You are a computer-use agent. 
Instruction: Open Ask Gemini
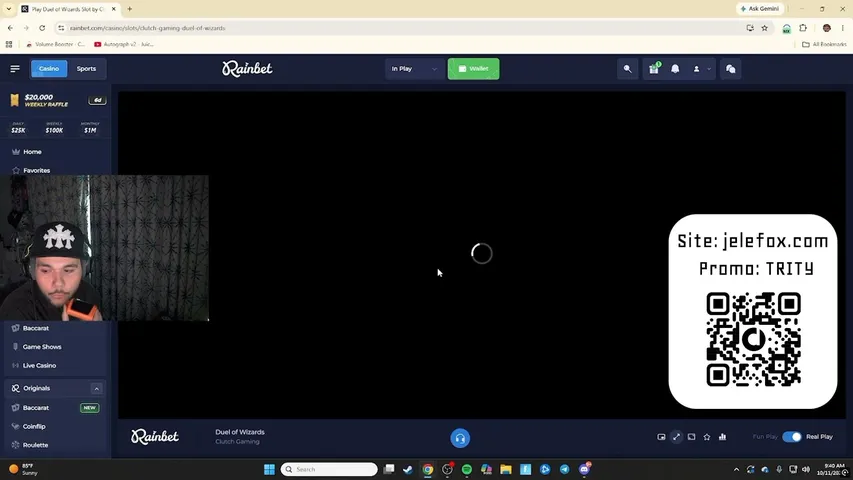click(x=760, y=9)
